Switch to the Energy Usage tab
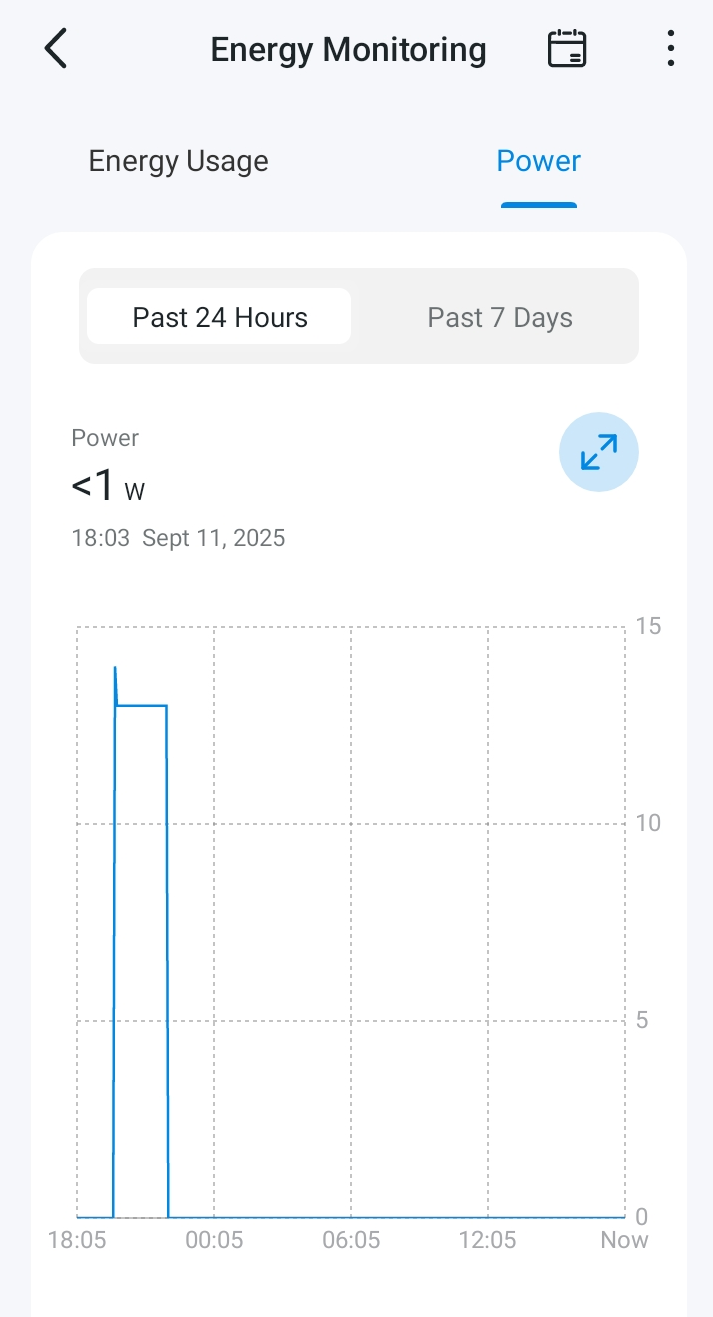The image size is (713, 1317). point(178,162)
